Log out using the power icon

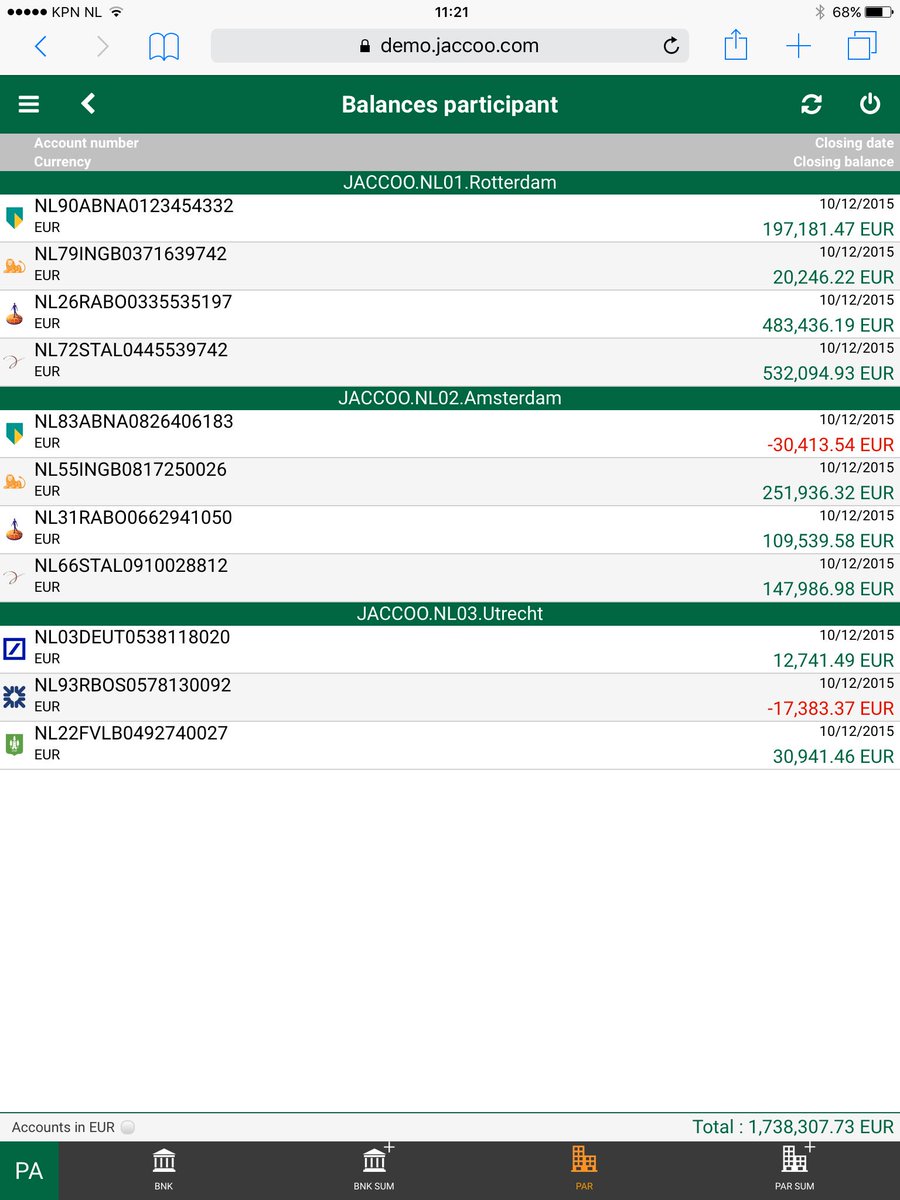[x=870, y=104]
